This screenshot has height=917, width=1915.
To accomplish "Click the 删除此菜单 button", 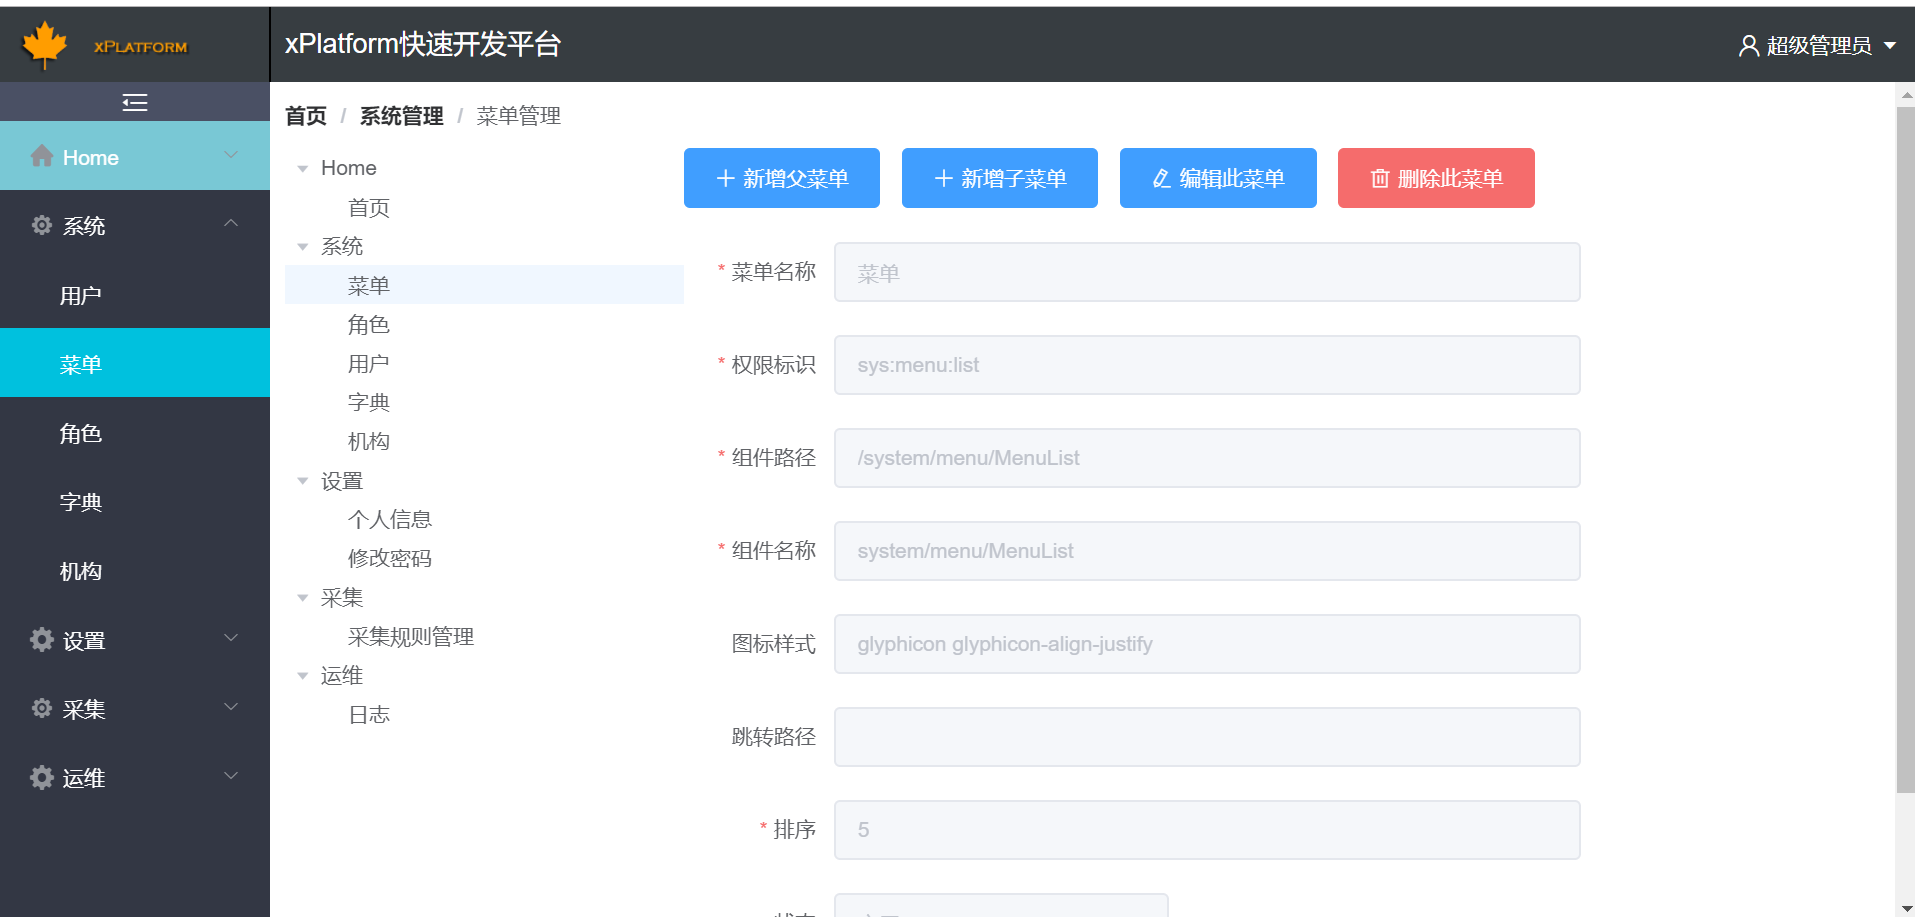I will coord(1436,178).
